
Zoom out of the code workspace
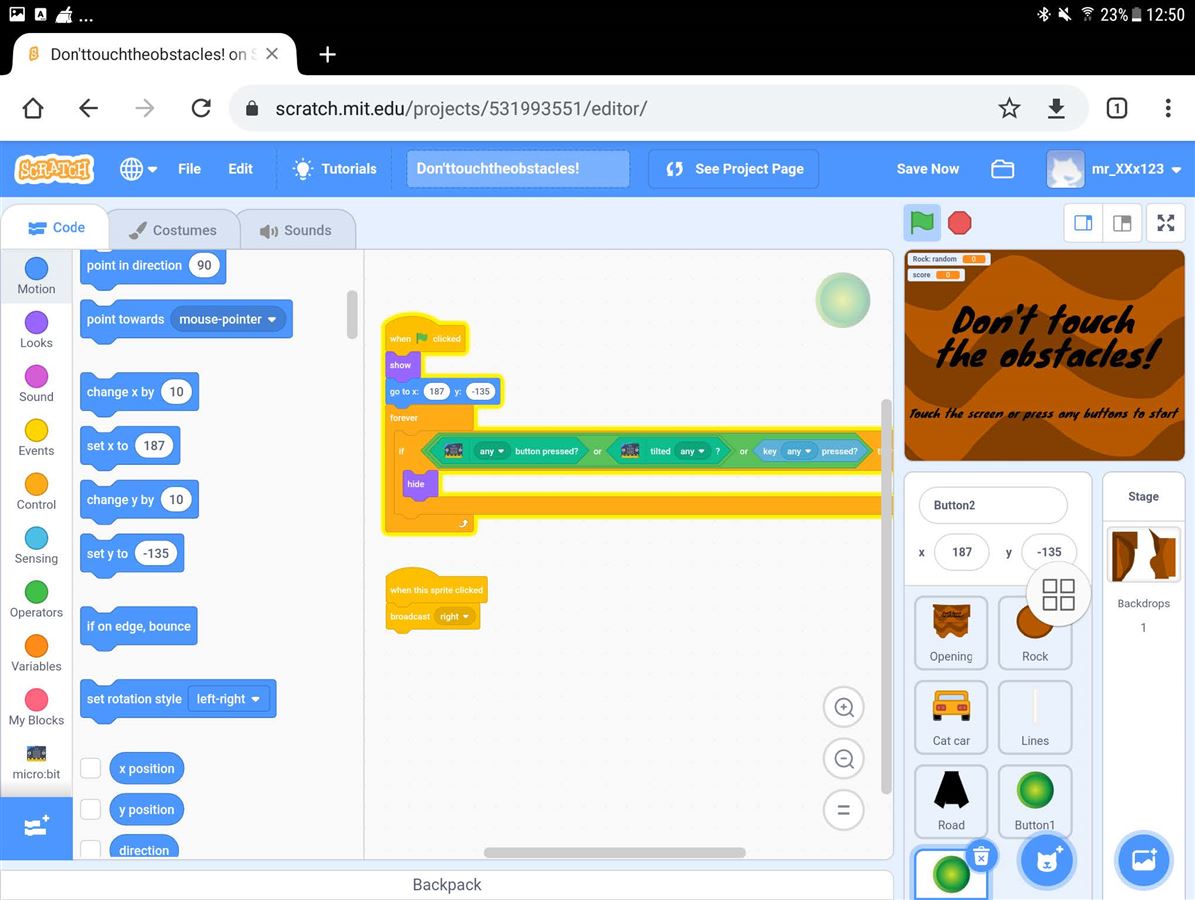pyautogui.click(x=843, y=759)
